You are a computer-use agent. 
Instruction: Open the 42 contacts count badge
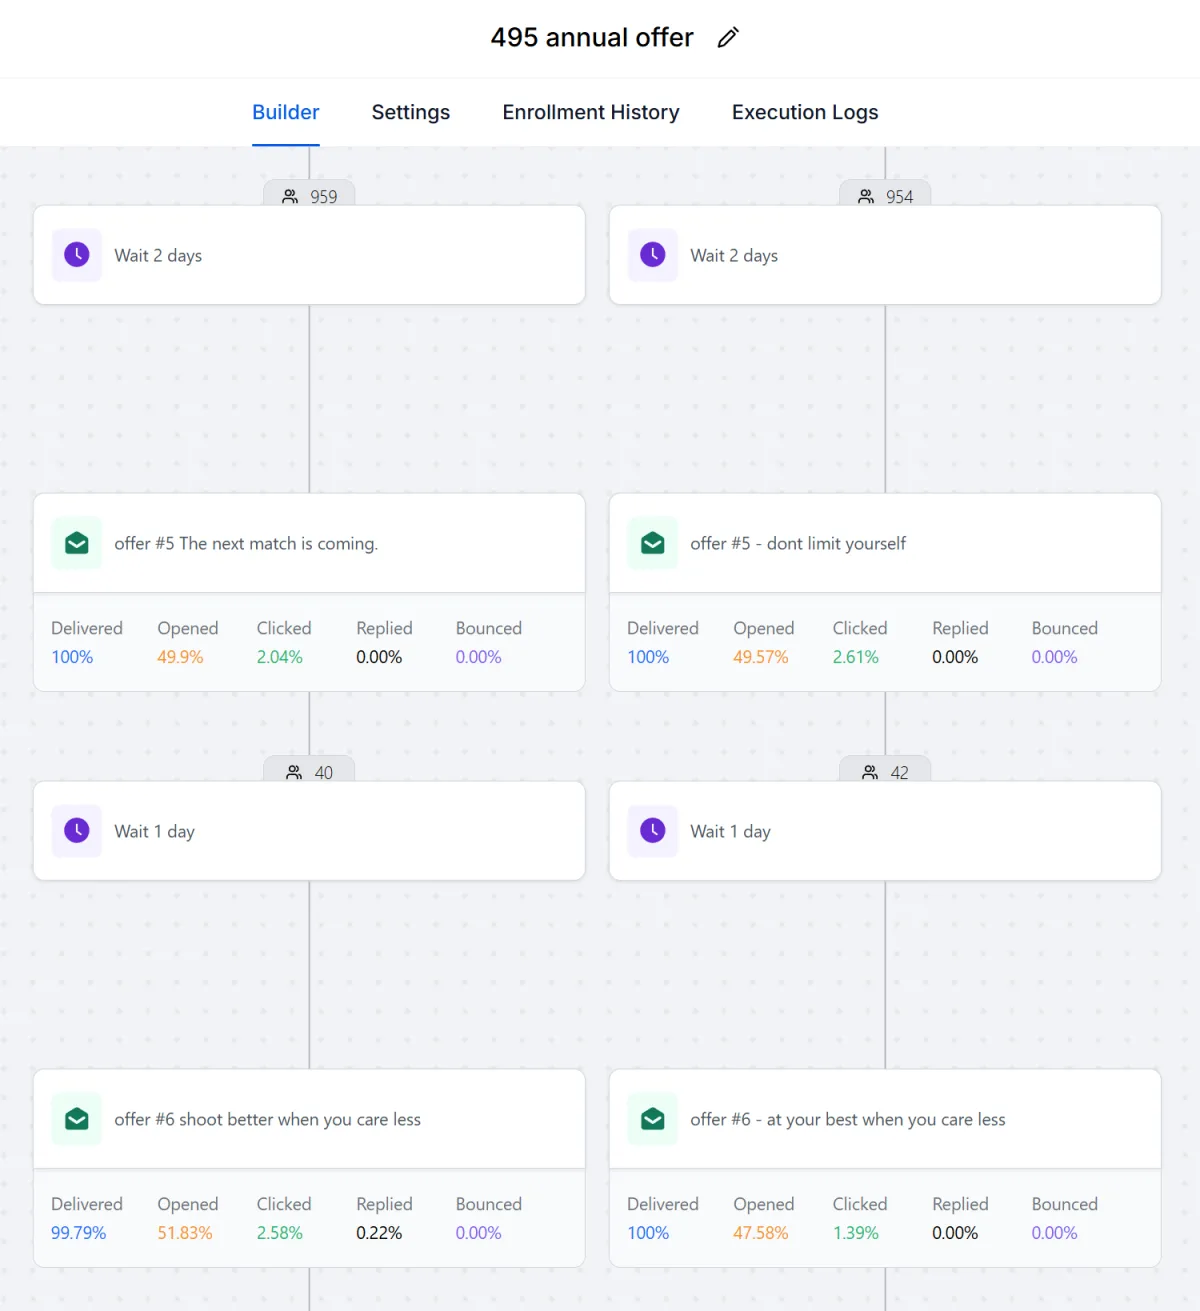tap(885, 771)
